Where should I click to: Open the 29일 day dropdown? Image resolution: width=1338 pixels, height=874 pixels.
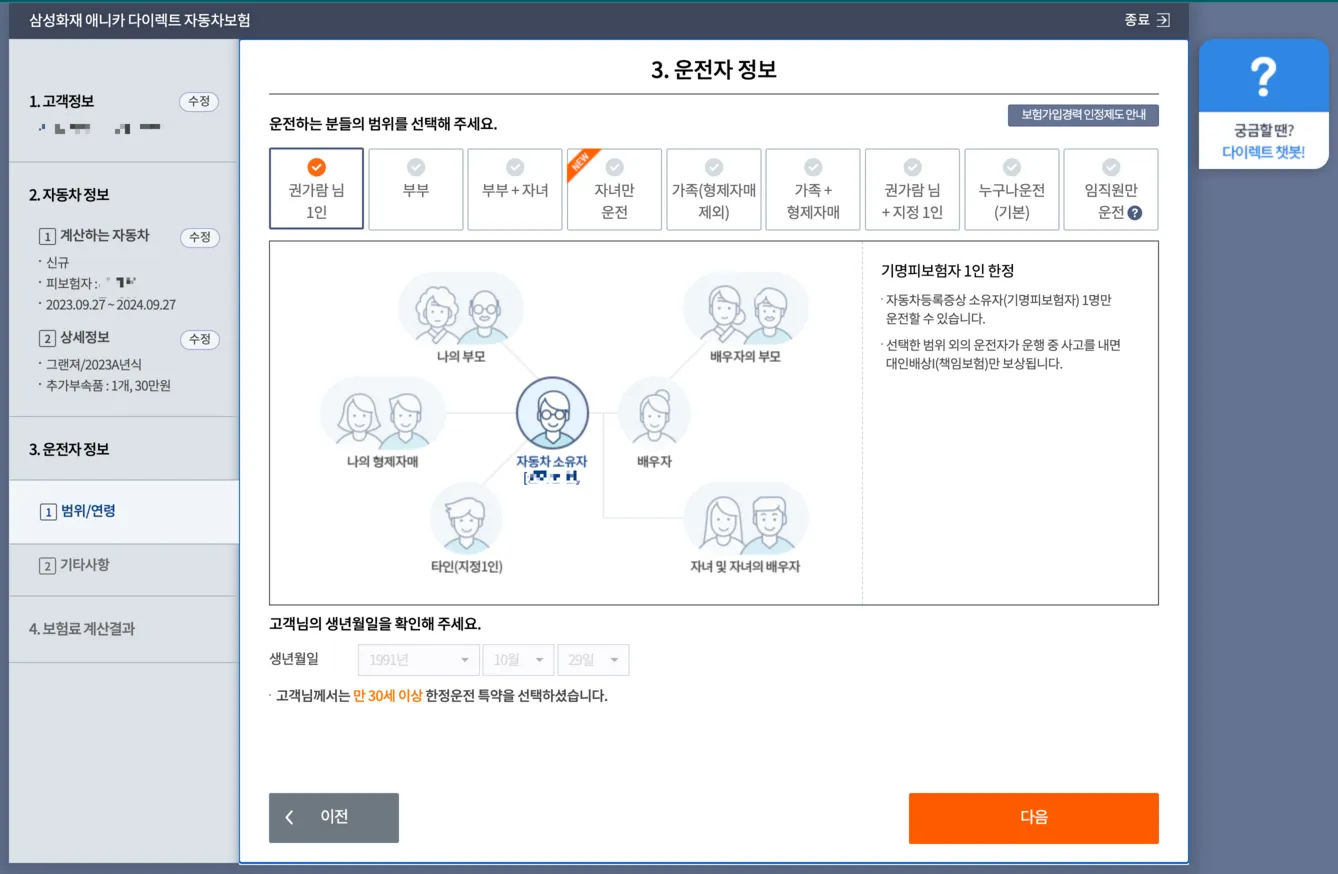point(592,659)
